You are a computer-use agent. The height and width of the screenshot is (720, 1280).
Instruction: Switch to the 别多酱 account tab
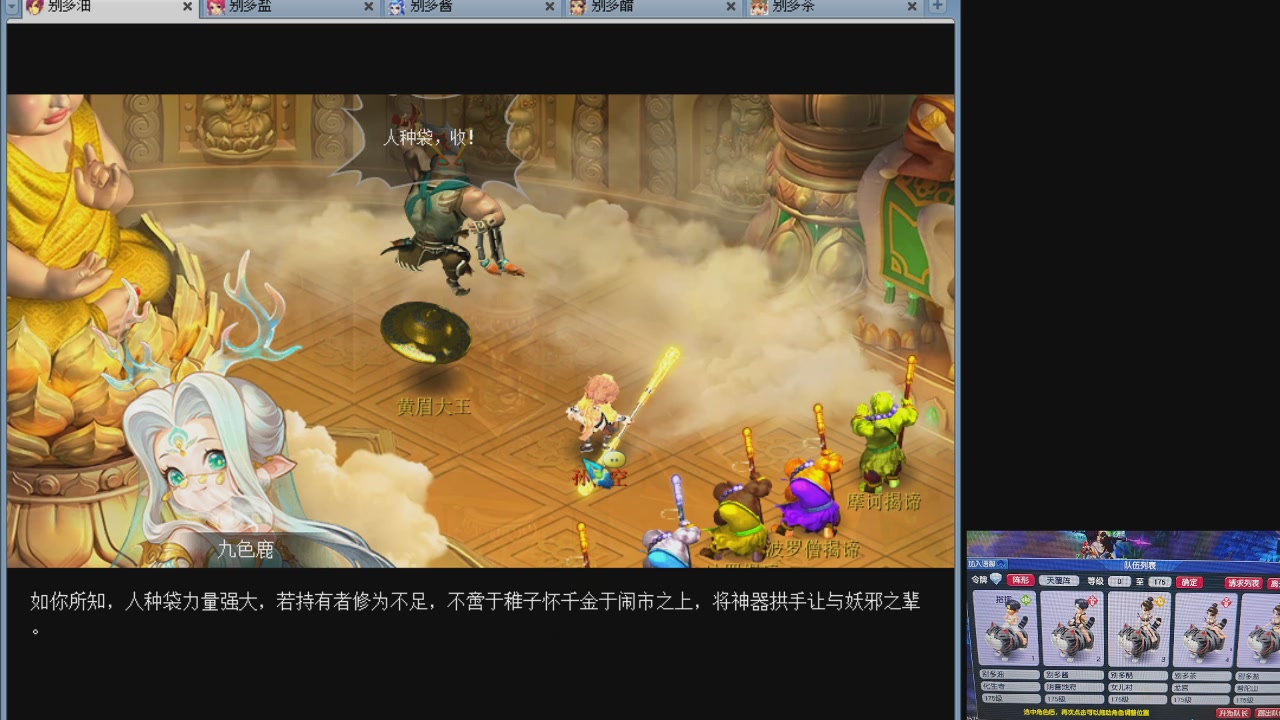coord(472,7)
